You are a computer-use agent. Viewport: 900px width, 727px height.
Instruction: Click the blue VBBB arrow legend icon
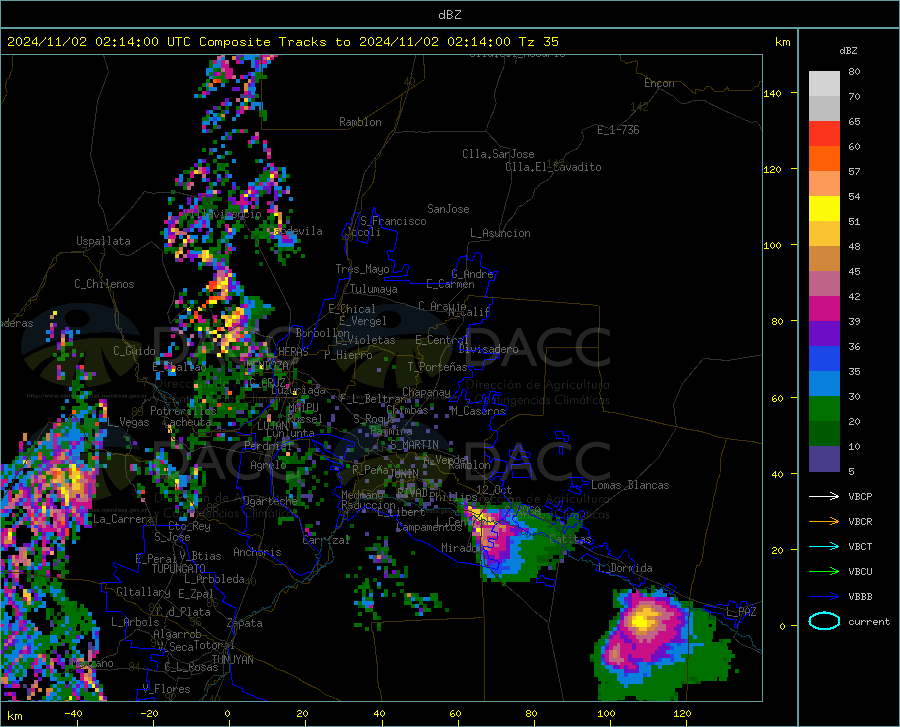point(824,596)
